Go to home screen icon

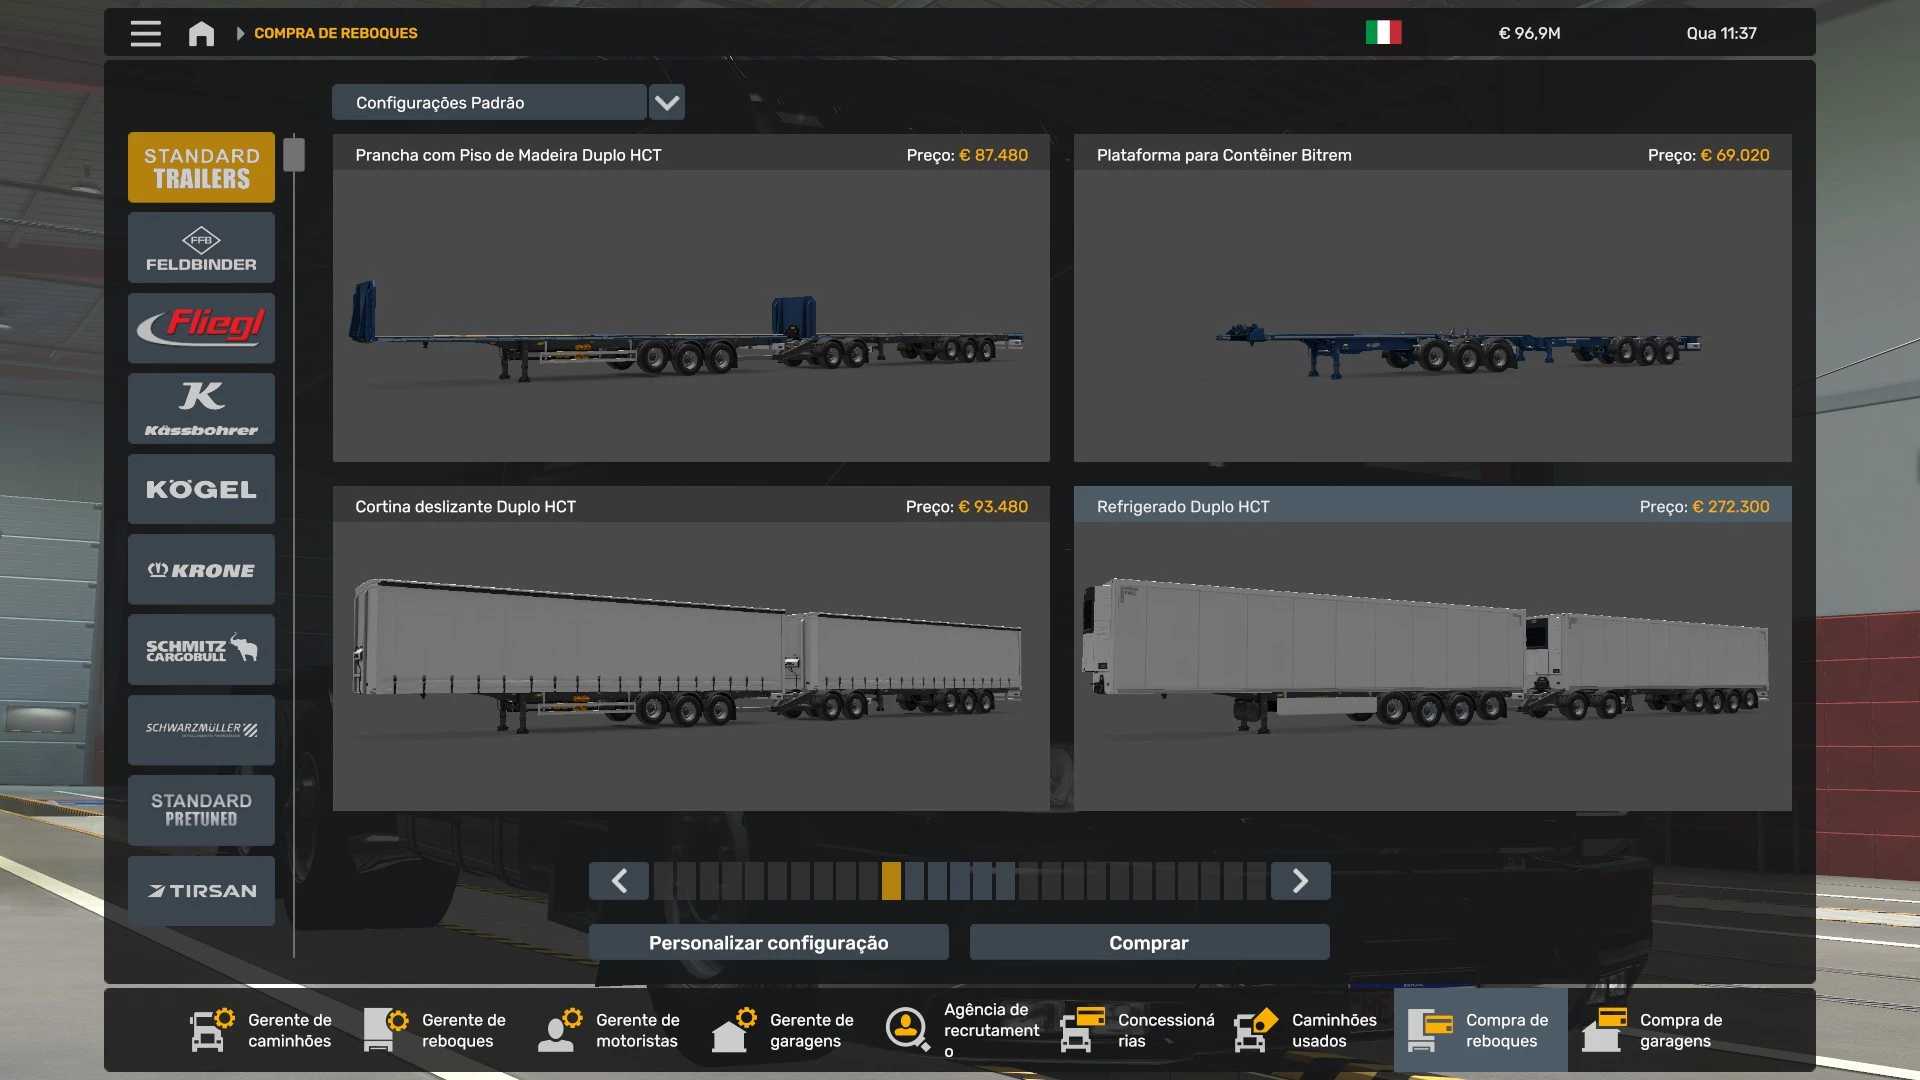point(201,33)
